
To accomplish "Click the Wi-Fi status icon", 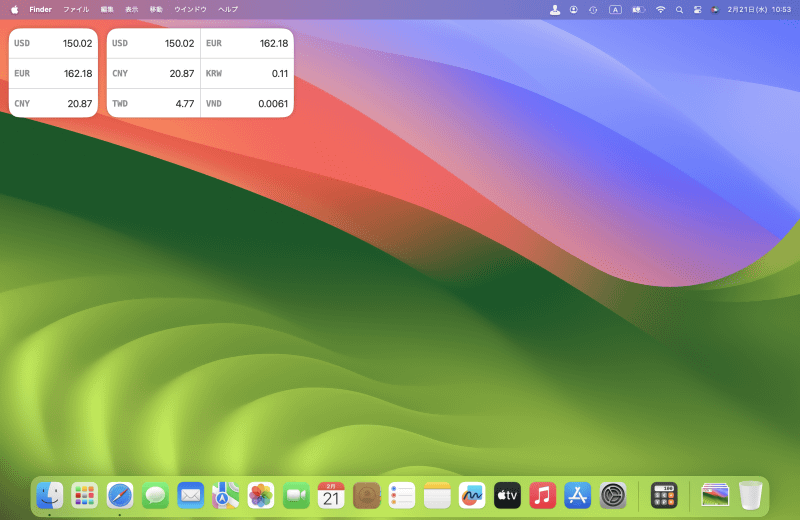I will 660,10.
